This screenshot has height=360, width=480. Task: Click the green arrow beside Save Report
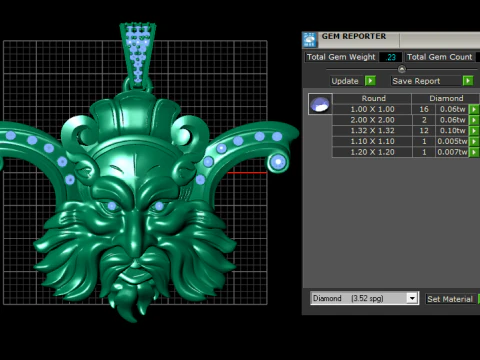pyautogui.click(x=468, y=81)
